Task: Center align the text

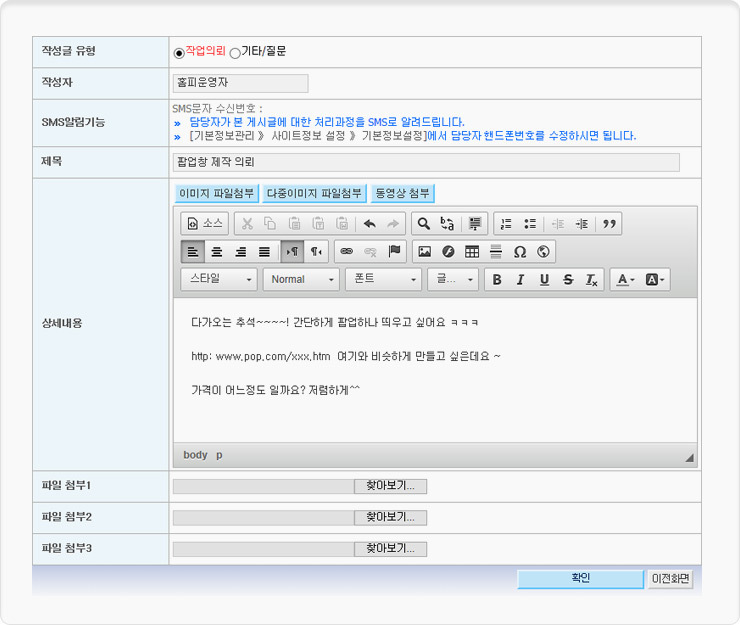Action: tap(217, 252)
